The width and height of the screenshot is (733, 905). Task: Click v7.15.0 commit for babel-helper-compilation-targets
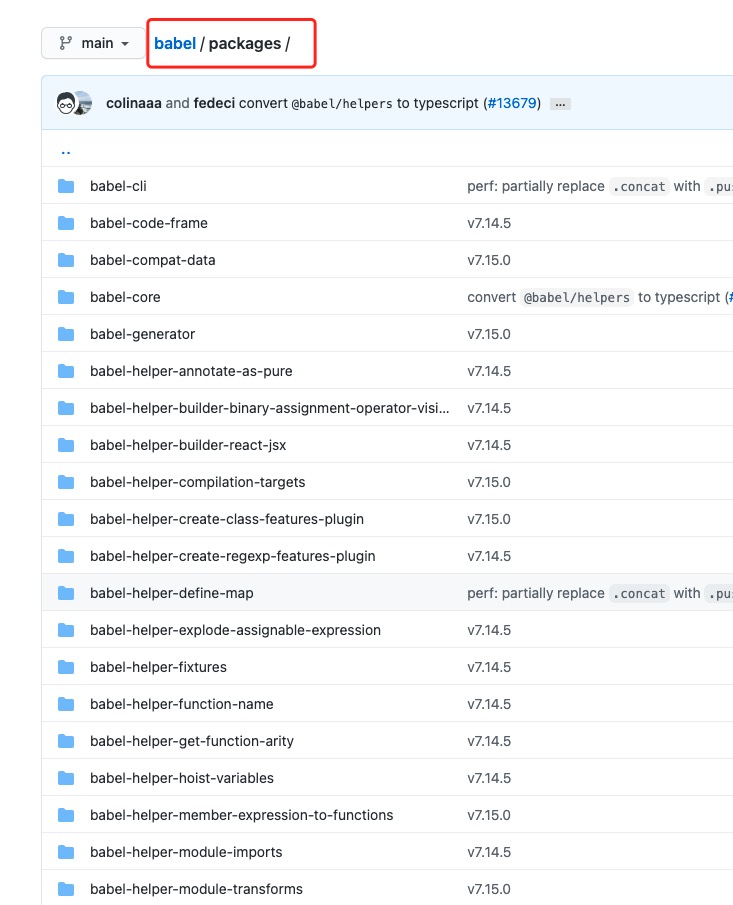click(x=489, y=482)
